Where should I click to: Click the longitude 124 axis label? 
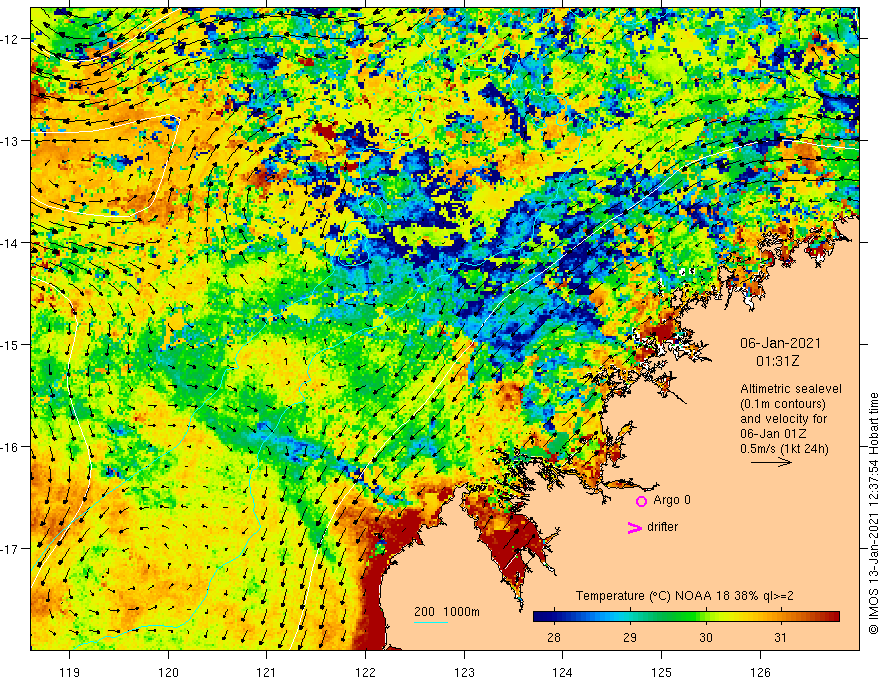(x=562, y=672)
